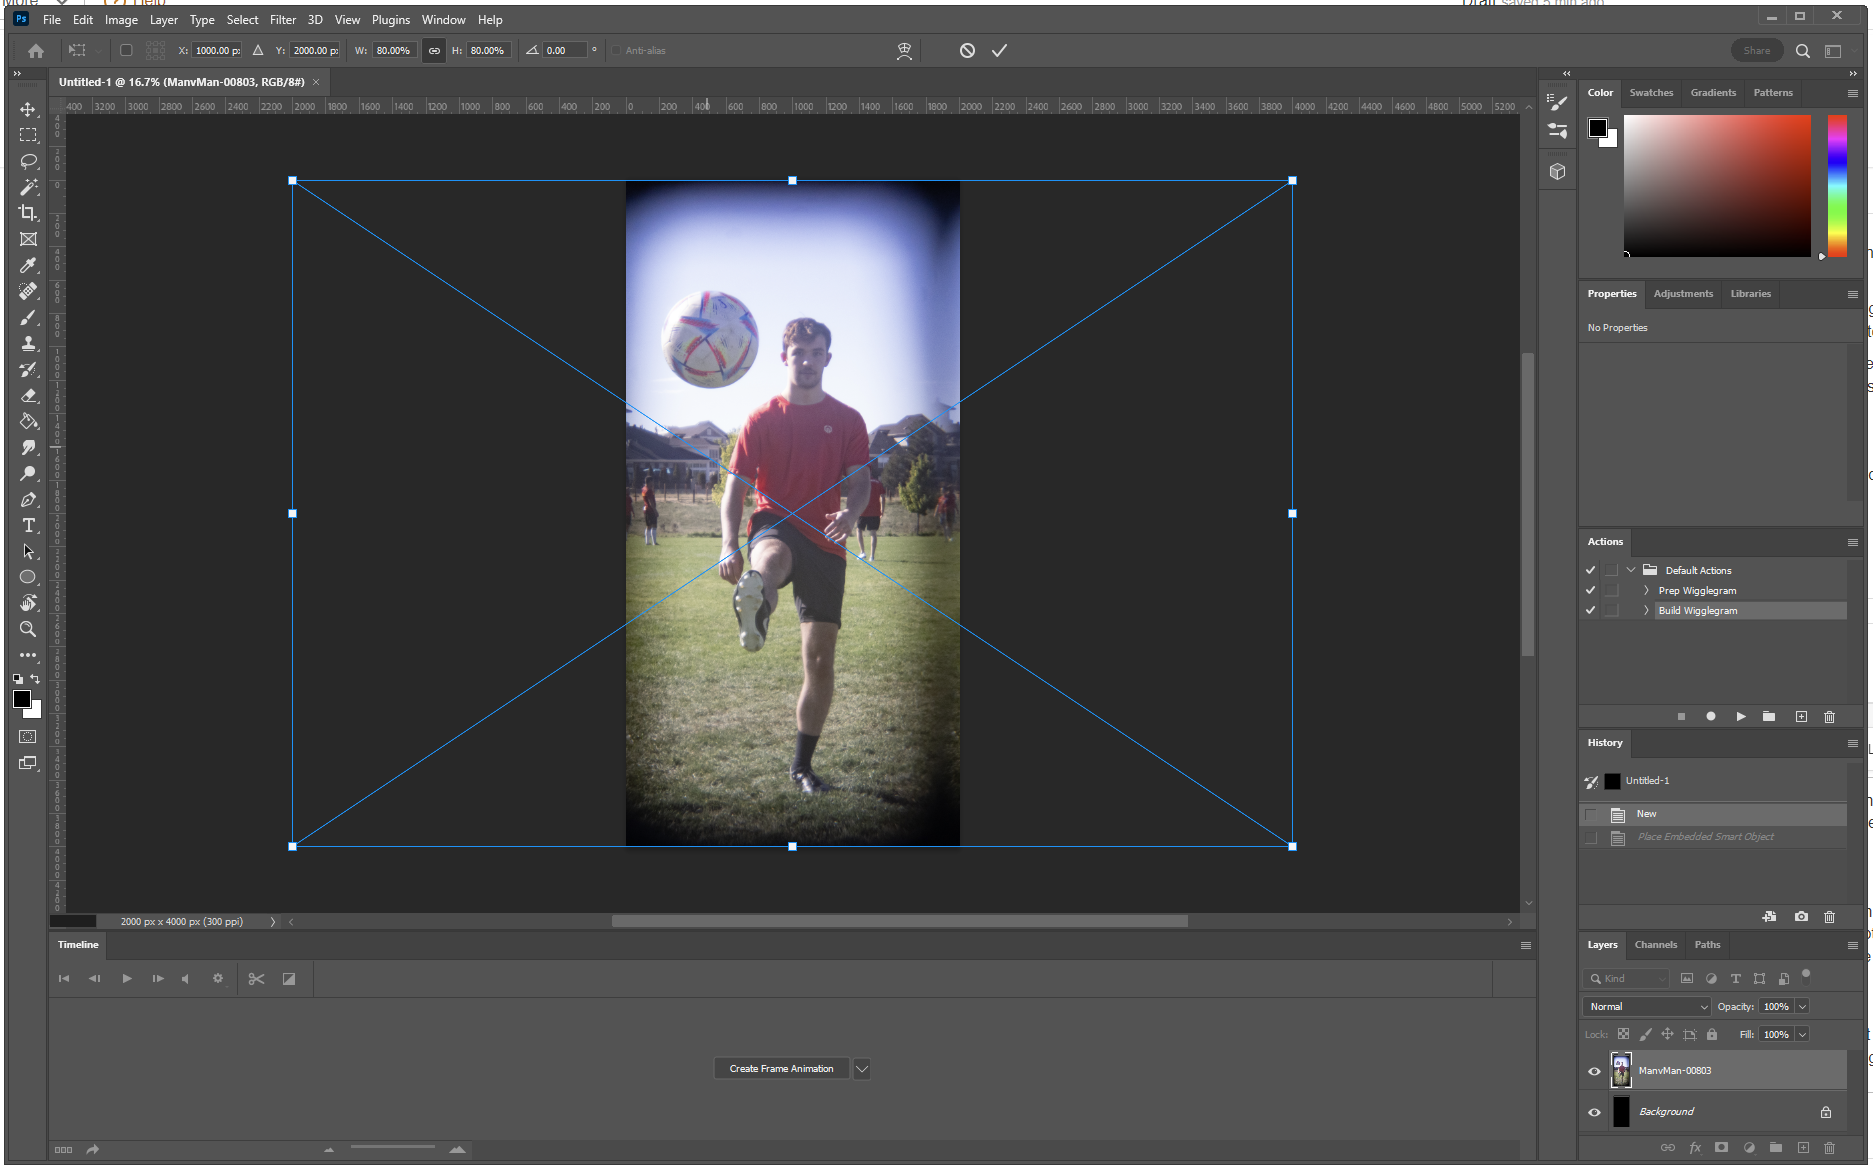Select the Hand tool
Screen dimensions: 1873x1170
28,603
